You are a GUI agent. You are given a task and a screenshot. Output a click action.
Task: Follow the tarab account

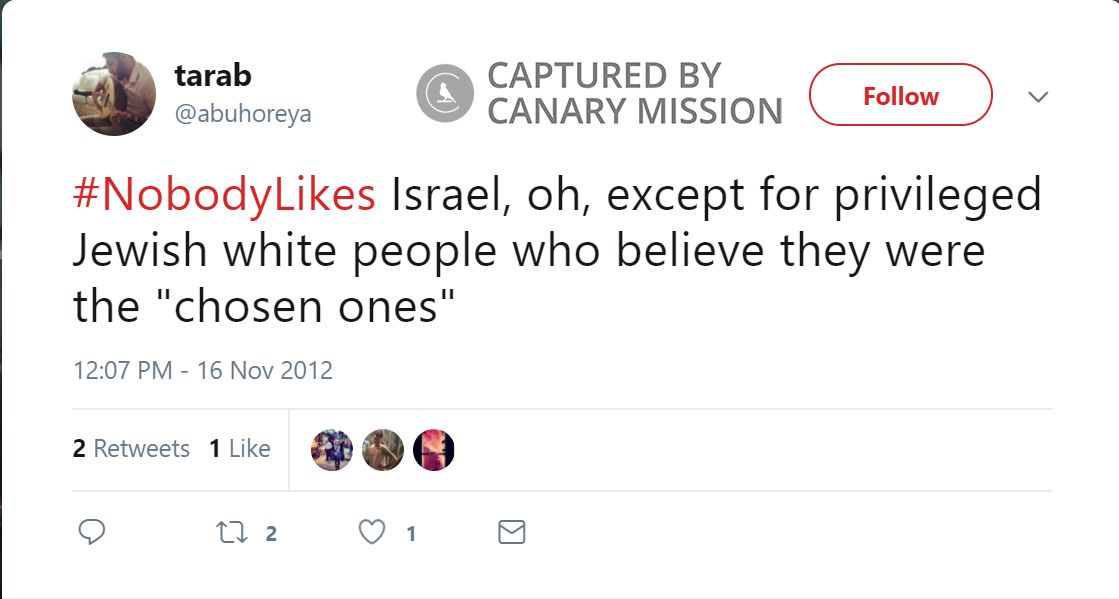(900, 95)
